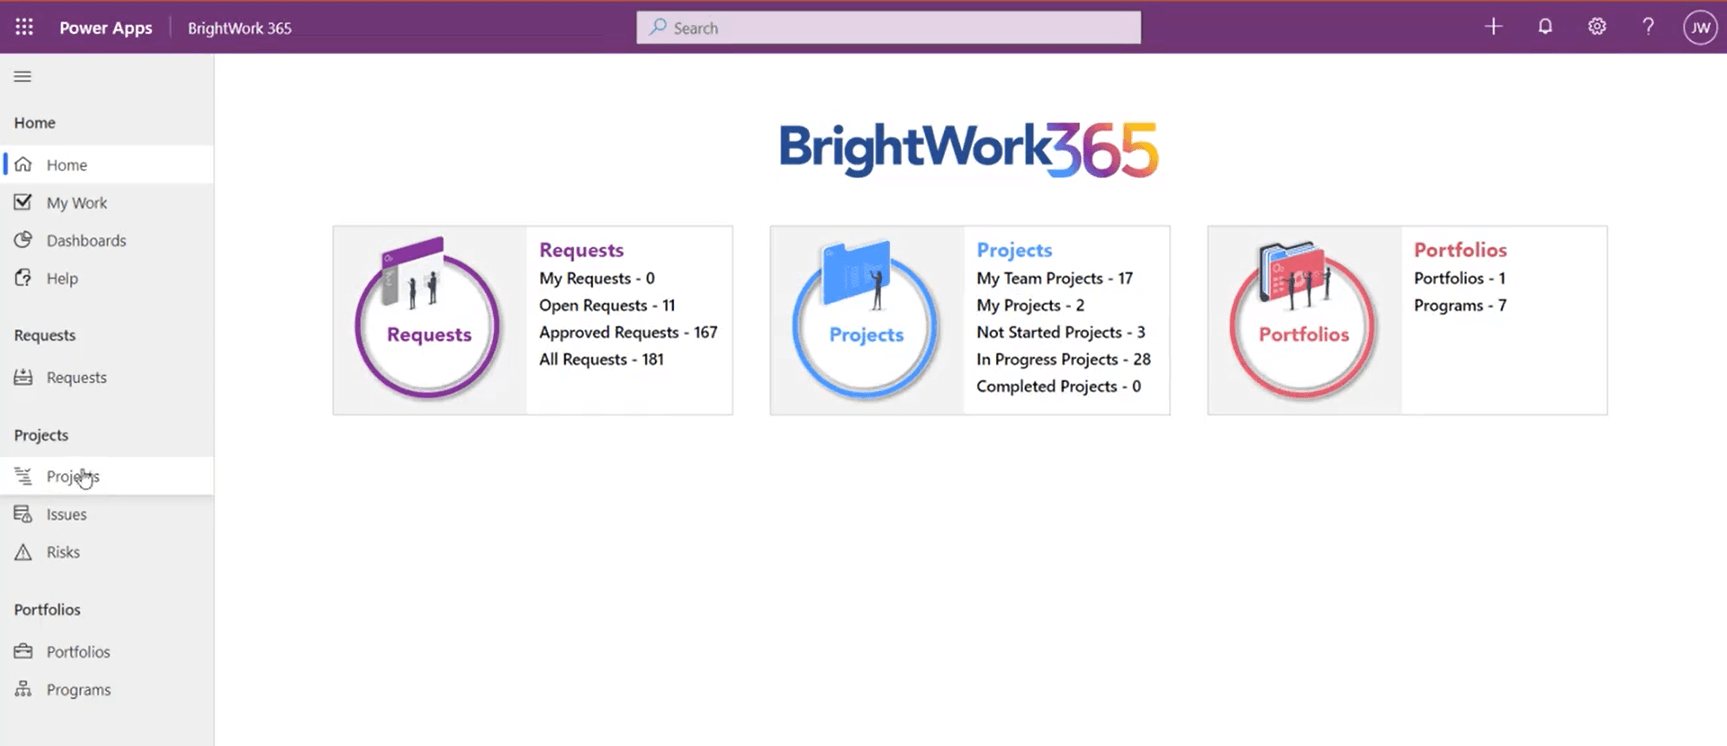This screenshot has width=1727, height=746.
Task: Click the BrightWork 365 app name
Action: 240,28
